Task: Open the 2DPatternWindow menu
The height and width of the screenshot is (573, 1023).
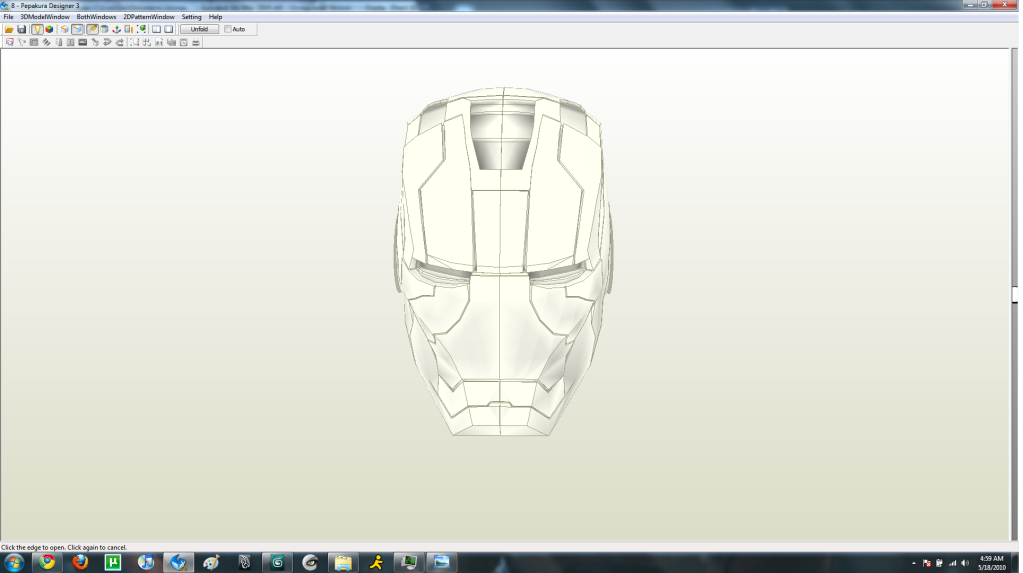Action: click(x=149, y=17)
